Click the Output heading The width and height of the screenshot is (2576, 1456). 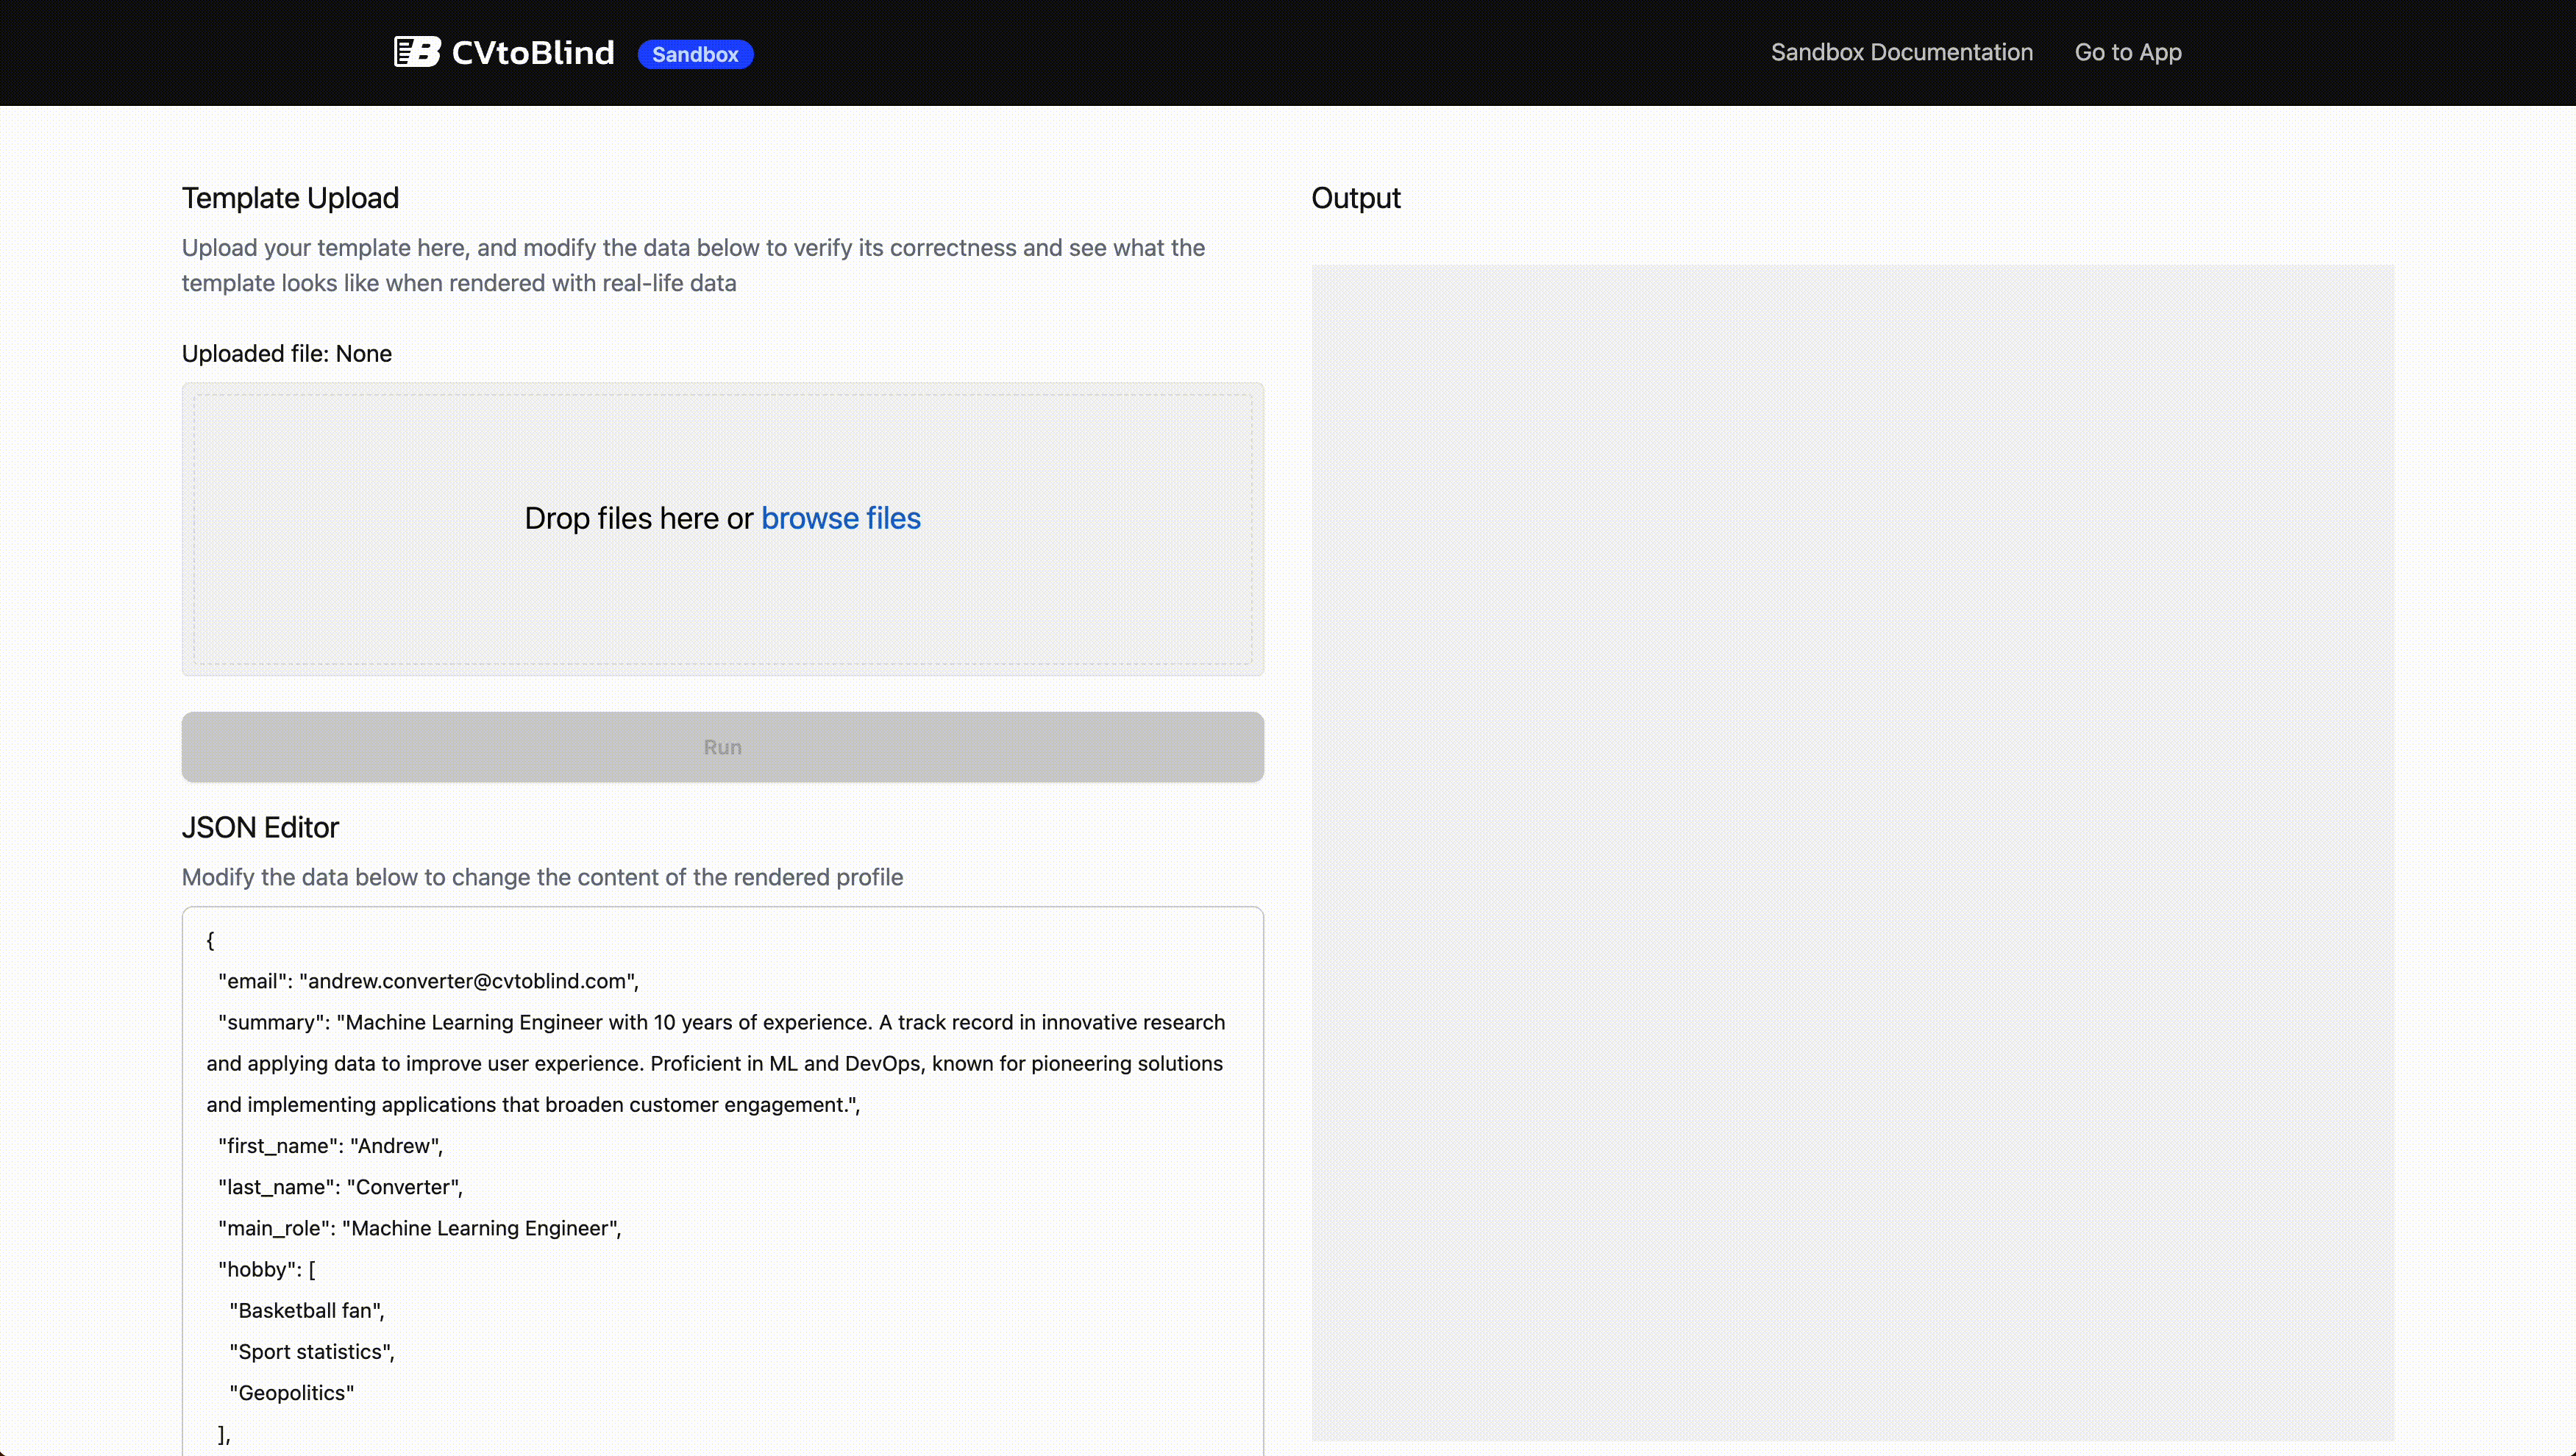click(x=1356, y=198)
